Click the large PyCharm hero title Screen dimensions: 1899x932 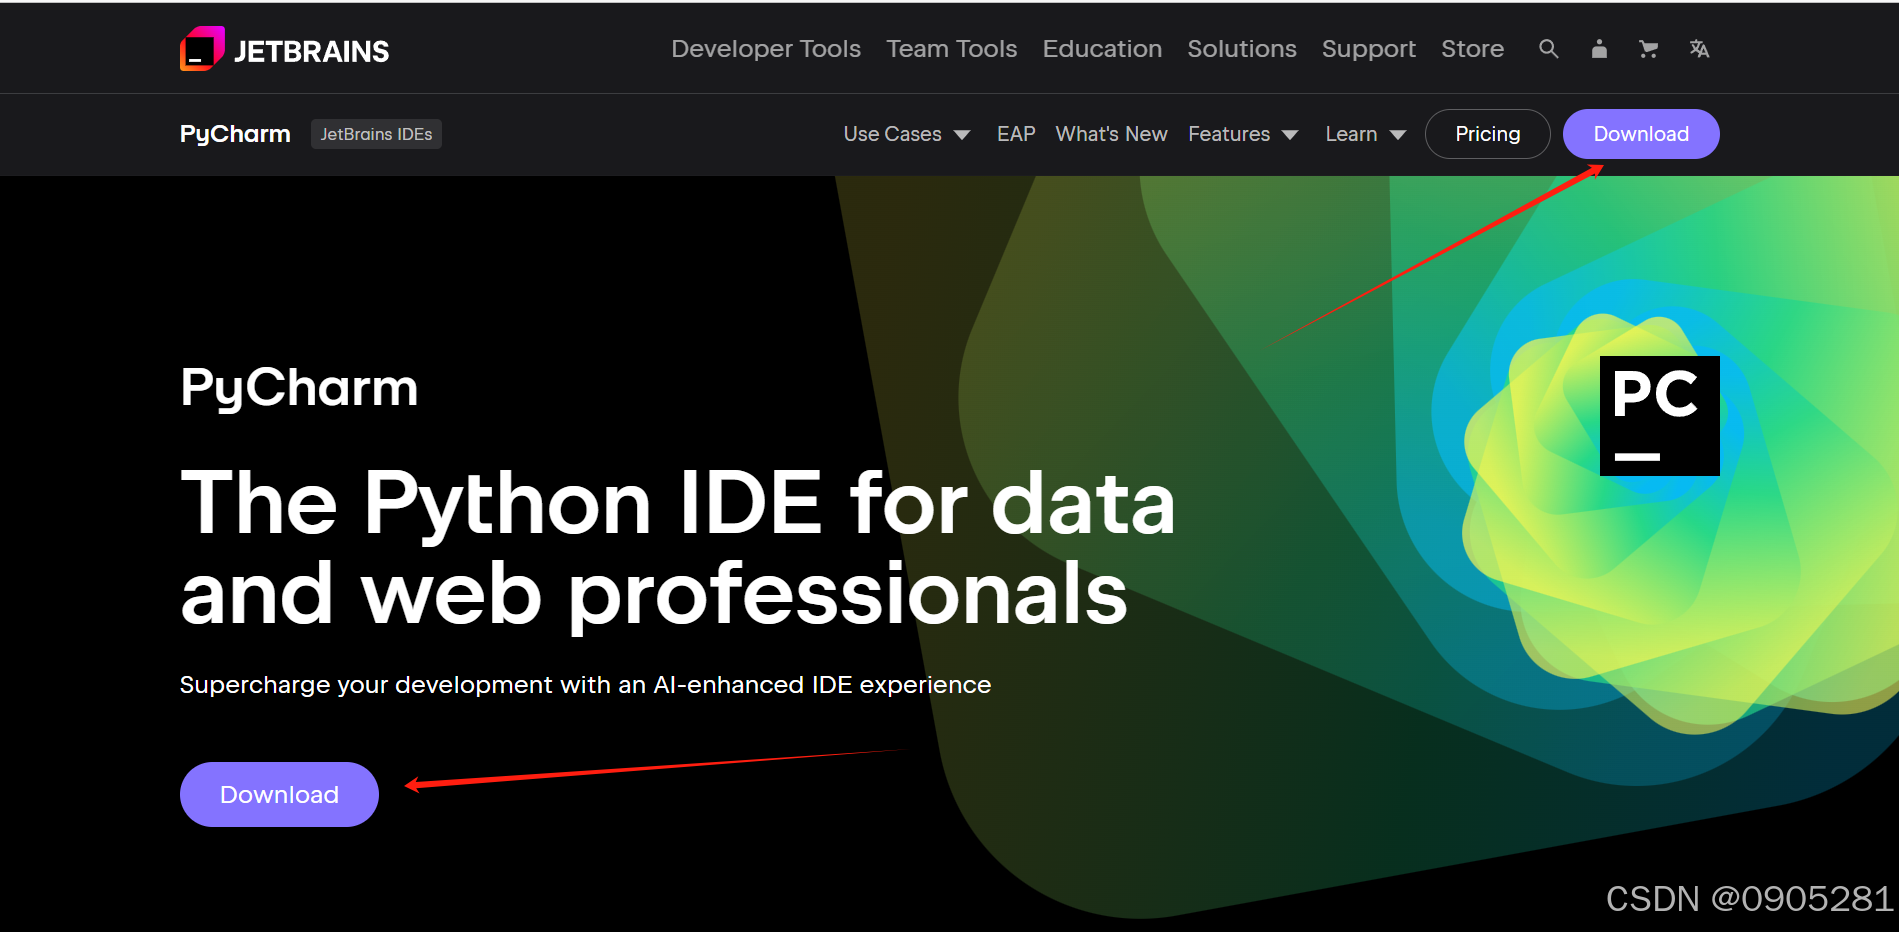(x=299, y=388)
